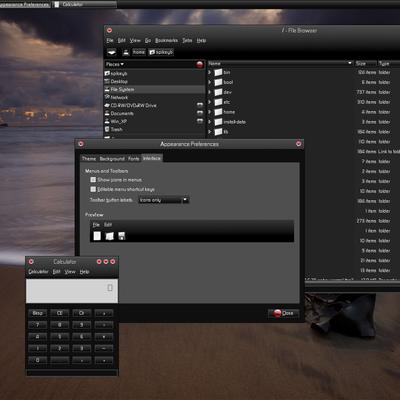Open the Tabs menu in File Browser

click(187, 40)
